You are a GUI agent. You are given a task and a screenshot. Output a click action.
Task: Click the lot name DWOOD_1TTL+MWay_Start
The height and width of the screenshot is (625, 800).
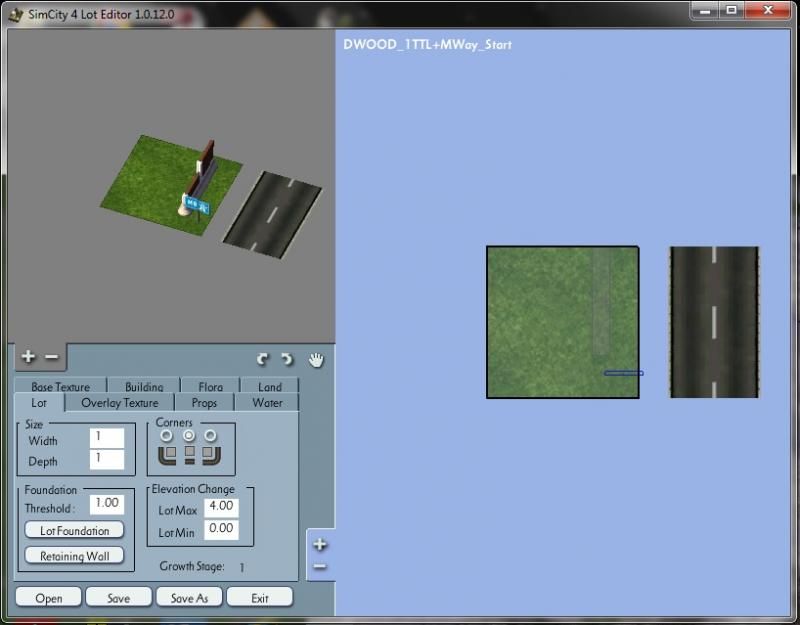pyautogui.click(x=427, y=44)
